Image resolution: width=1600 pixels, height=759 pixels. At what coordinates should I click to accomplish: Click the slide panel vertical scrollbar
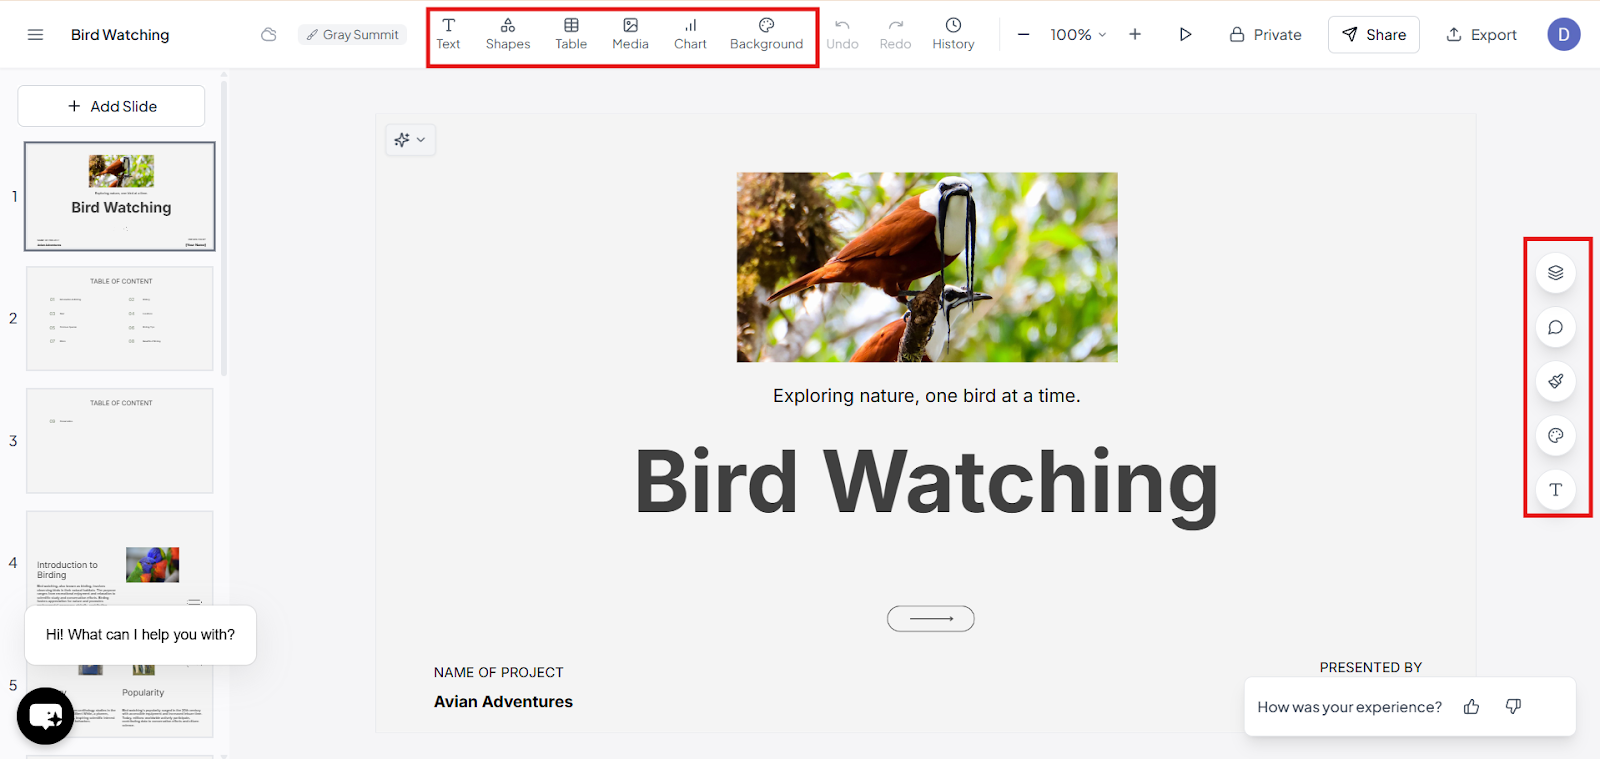point(224,228)
